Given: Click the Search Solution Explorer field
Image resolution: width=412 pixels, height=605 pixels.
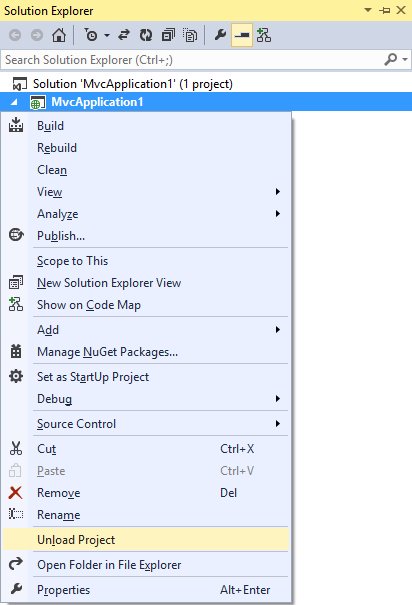Looking at the screenshot, I should click(x=193, y=60).
